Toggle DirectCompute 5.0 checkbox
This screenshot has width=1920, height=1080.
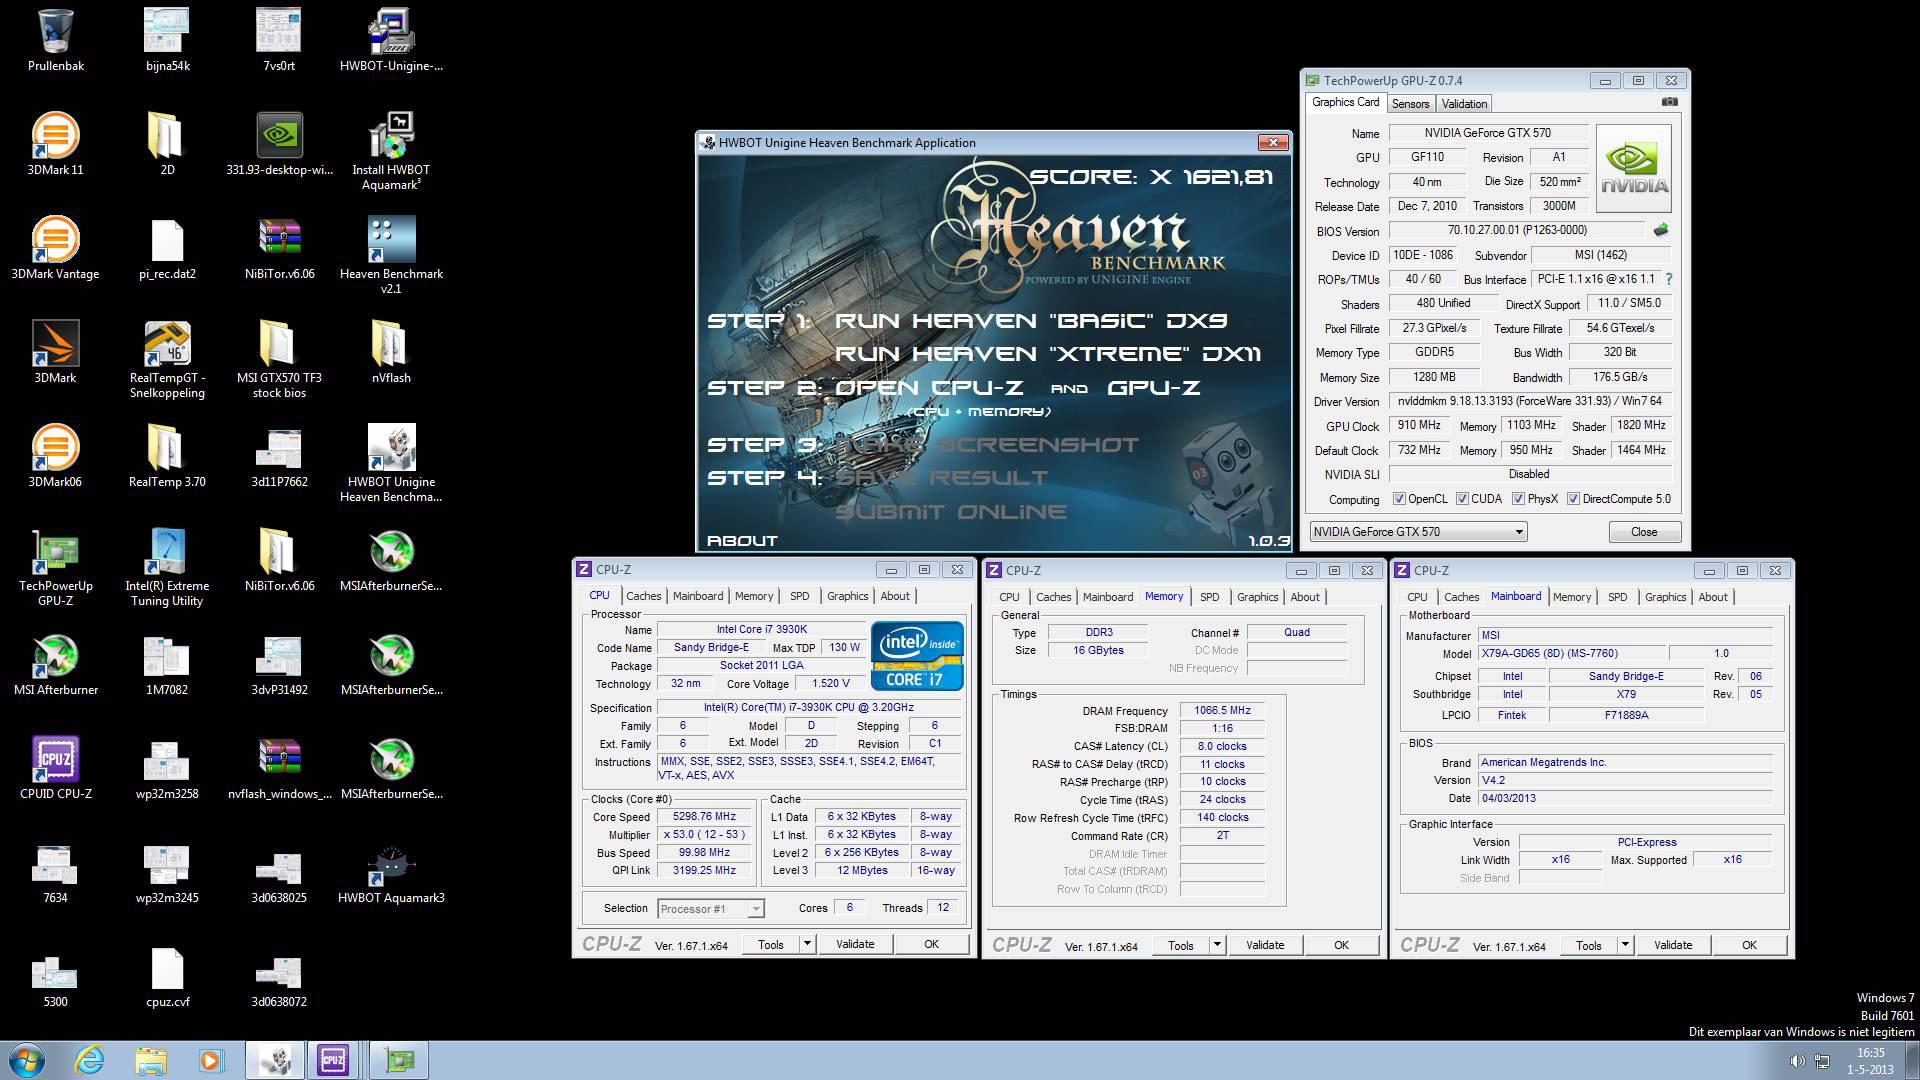[x=1573, y=499]
